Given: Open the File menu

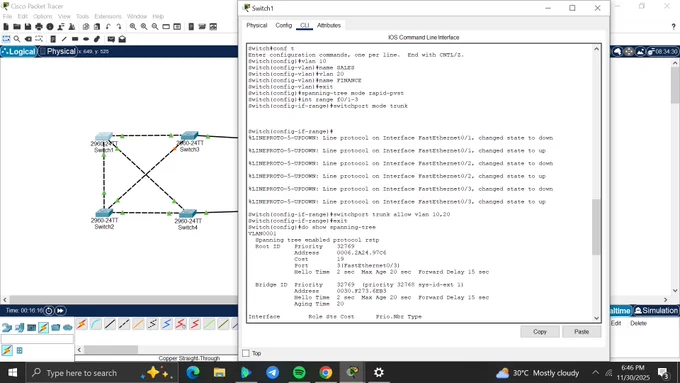Looking at the screenshot, I should pos(7,16).
